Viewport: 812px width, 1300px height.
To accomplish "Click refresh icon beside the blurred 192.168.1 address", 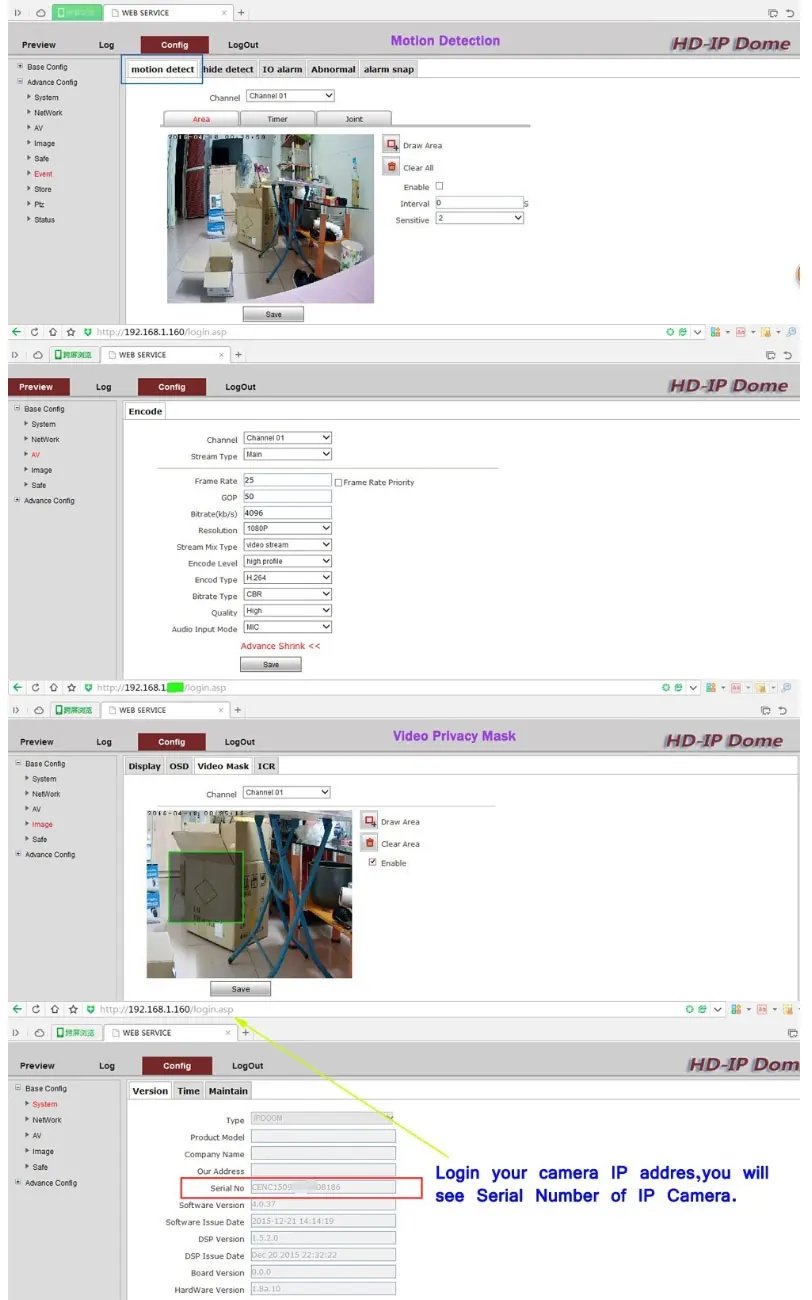I will [x=35, y=687].
